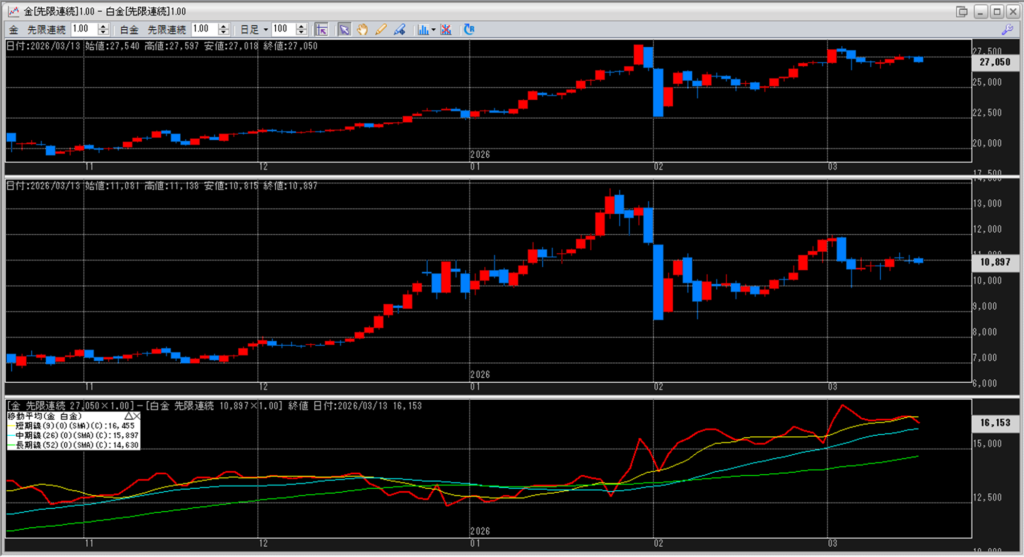Close the 移動平均 legend box

coord(137,415)
